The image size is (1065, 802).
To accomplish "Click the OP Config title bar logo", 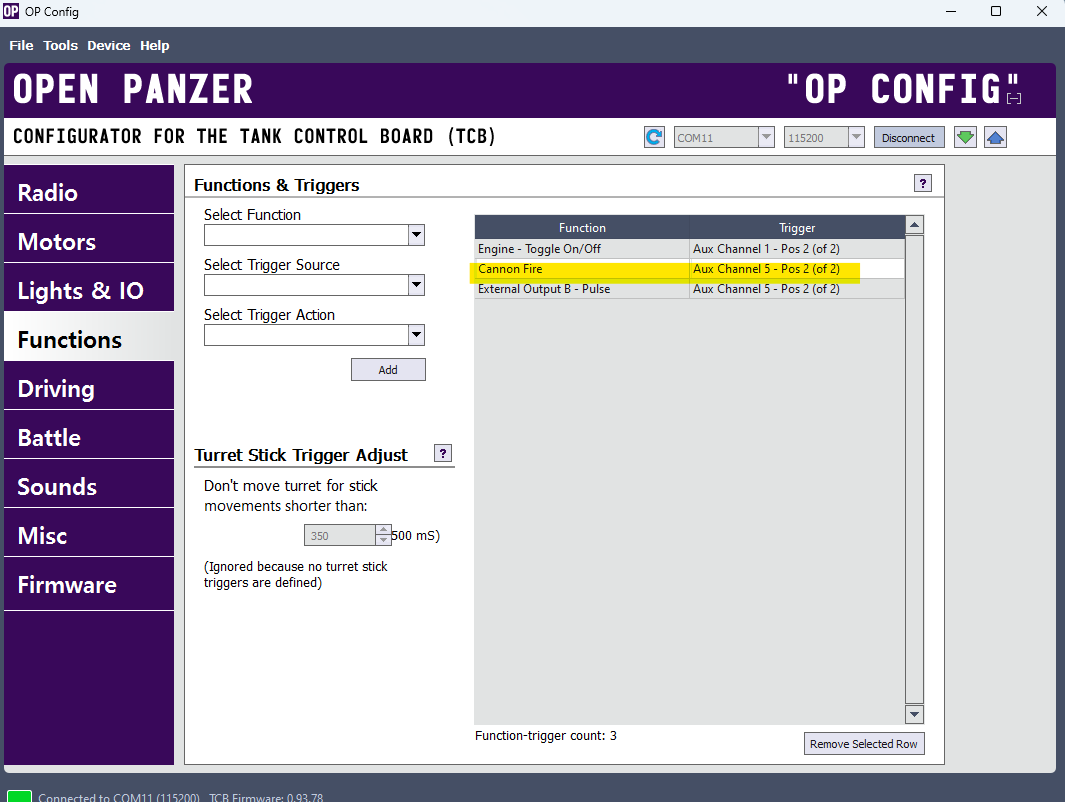I will [11, 11].
